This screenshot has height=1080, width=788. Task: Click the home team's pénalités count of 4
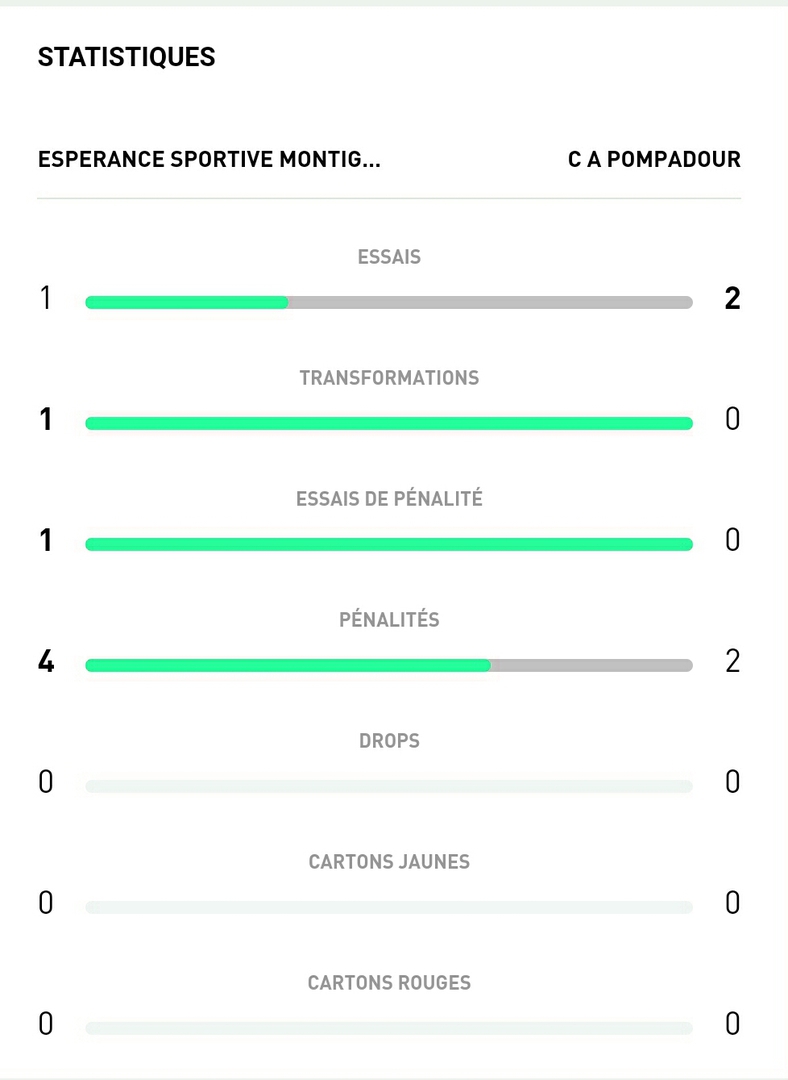click(x=46, y=662)
